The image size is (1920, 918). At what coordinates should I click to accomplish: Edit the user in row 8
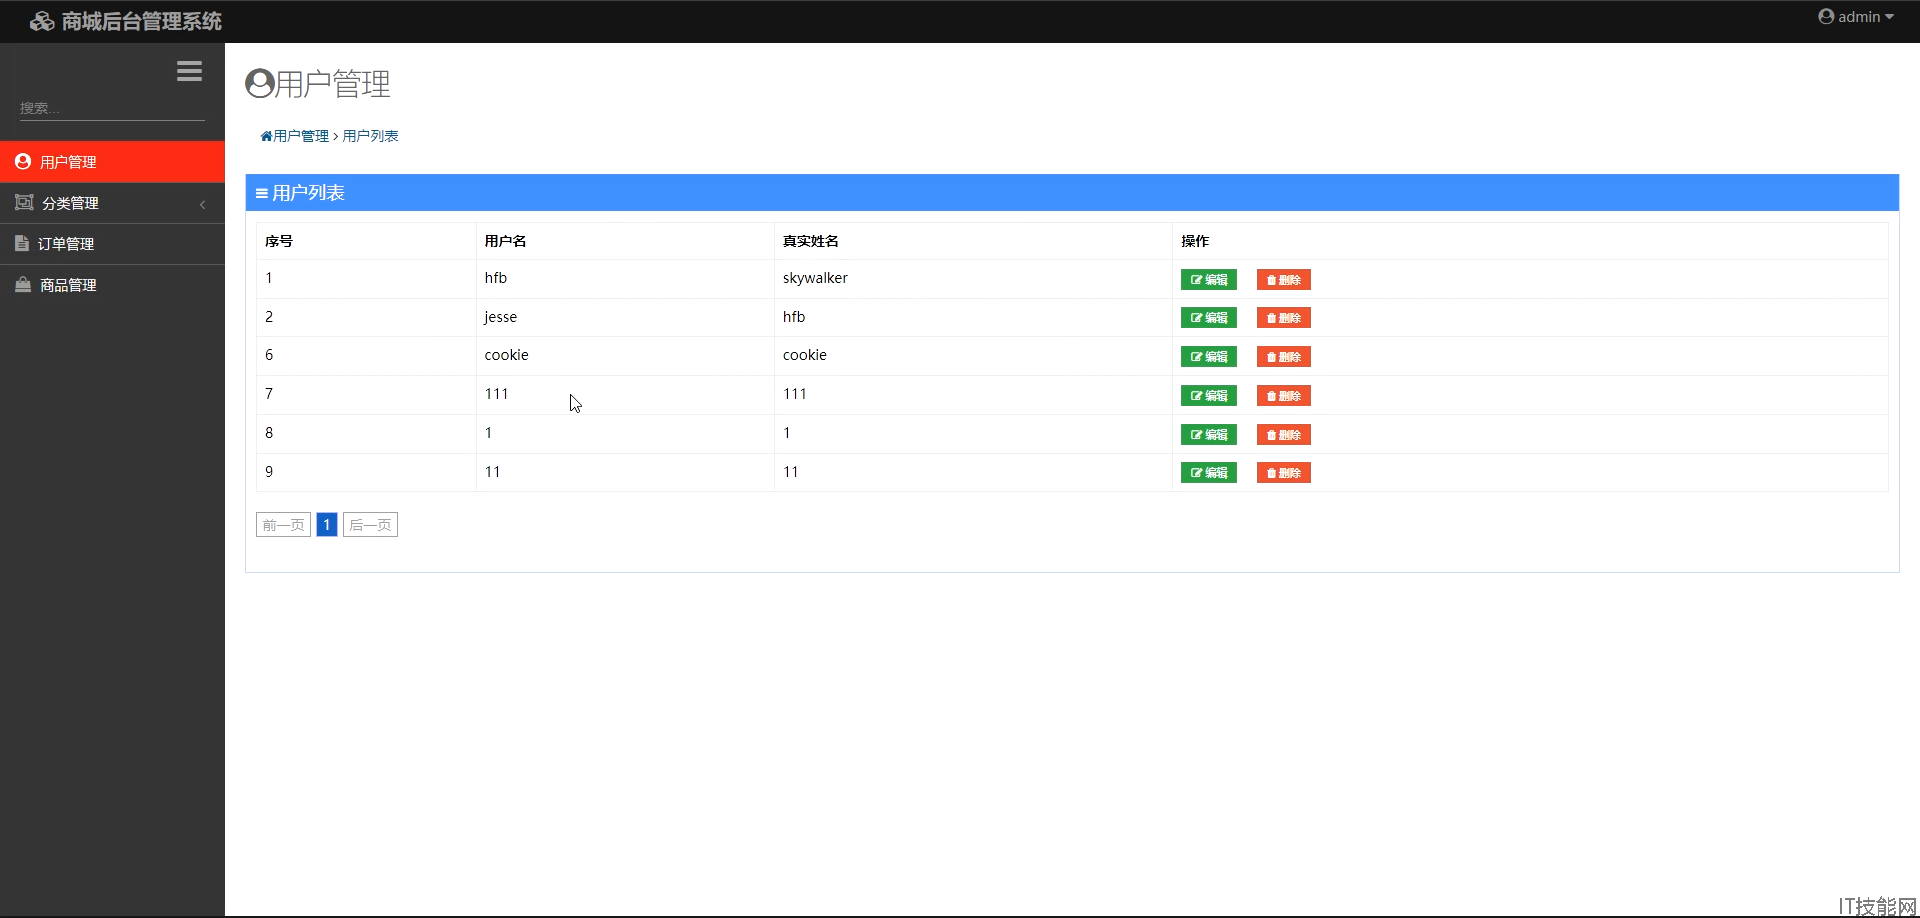(x=1208, y=435)
